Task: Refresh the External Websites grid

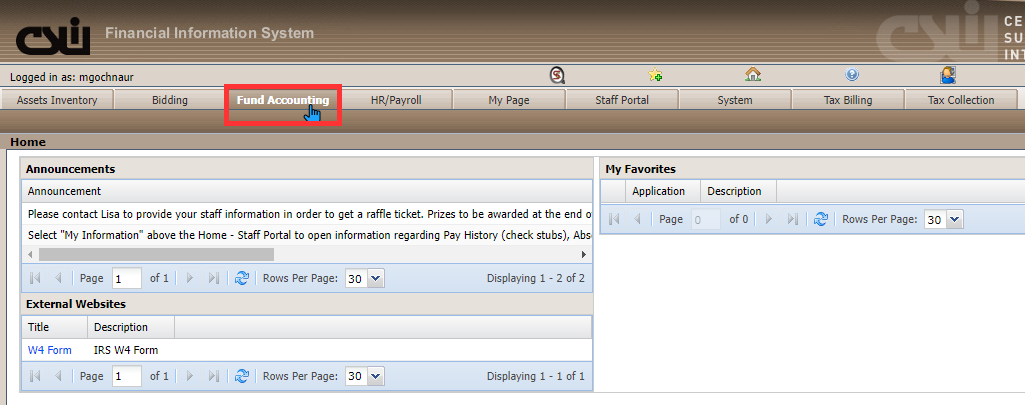Action: pyautogui.click(x=241, y=377)
